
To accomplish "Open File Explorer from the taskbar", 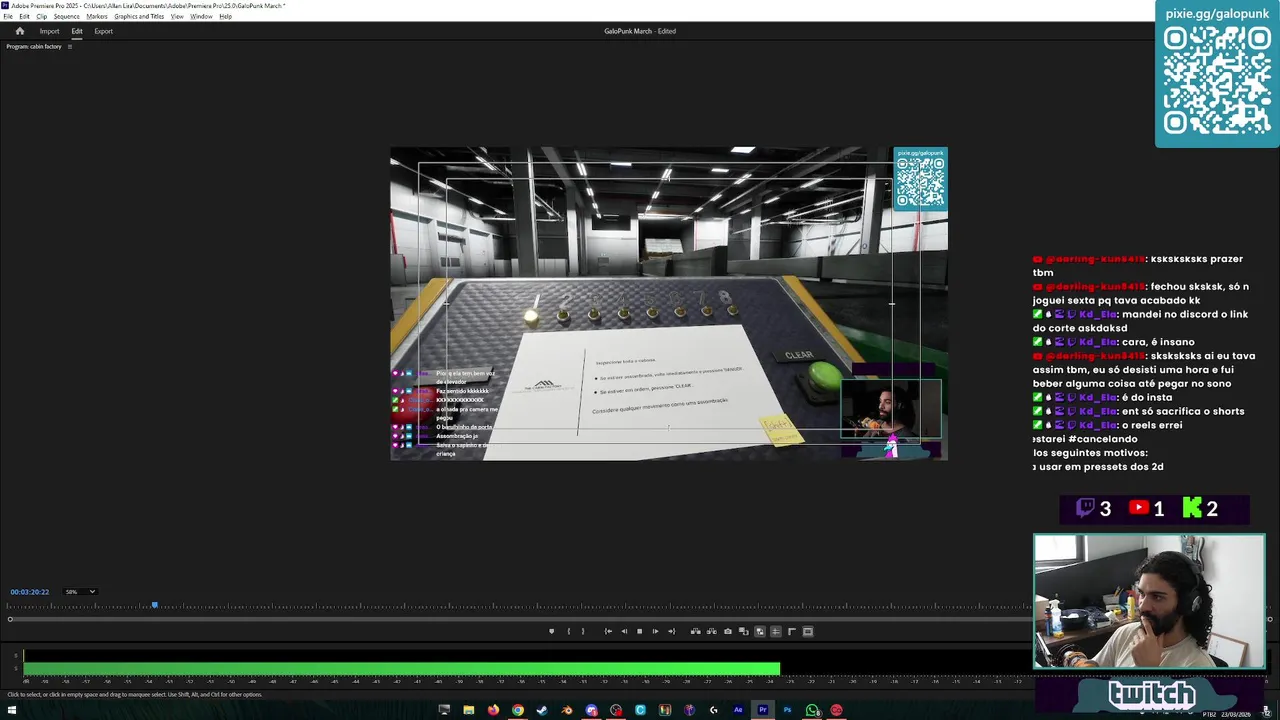I will [469, 711].
